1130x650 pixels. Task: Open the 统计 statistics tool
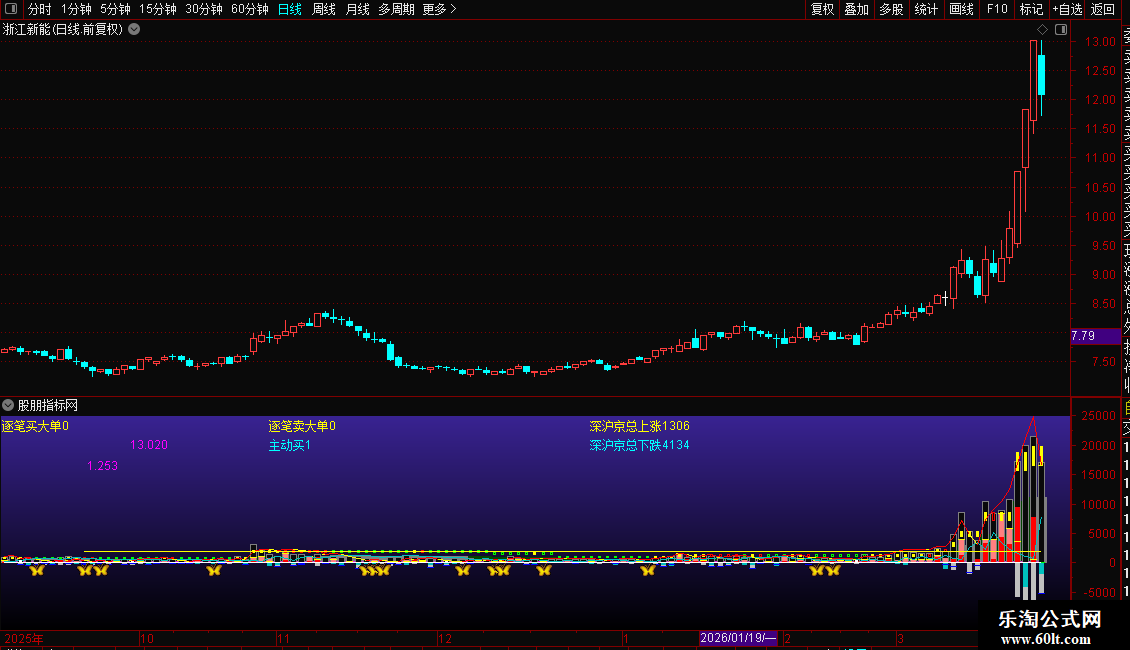point(925,9)
